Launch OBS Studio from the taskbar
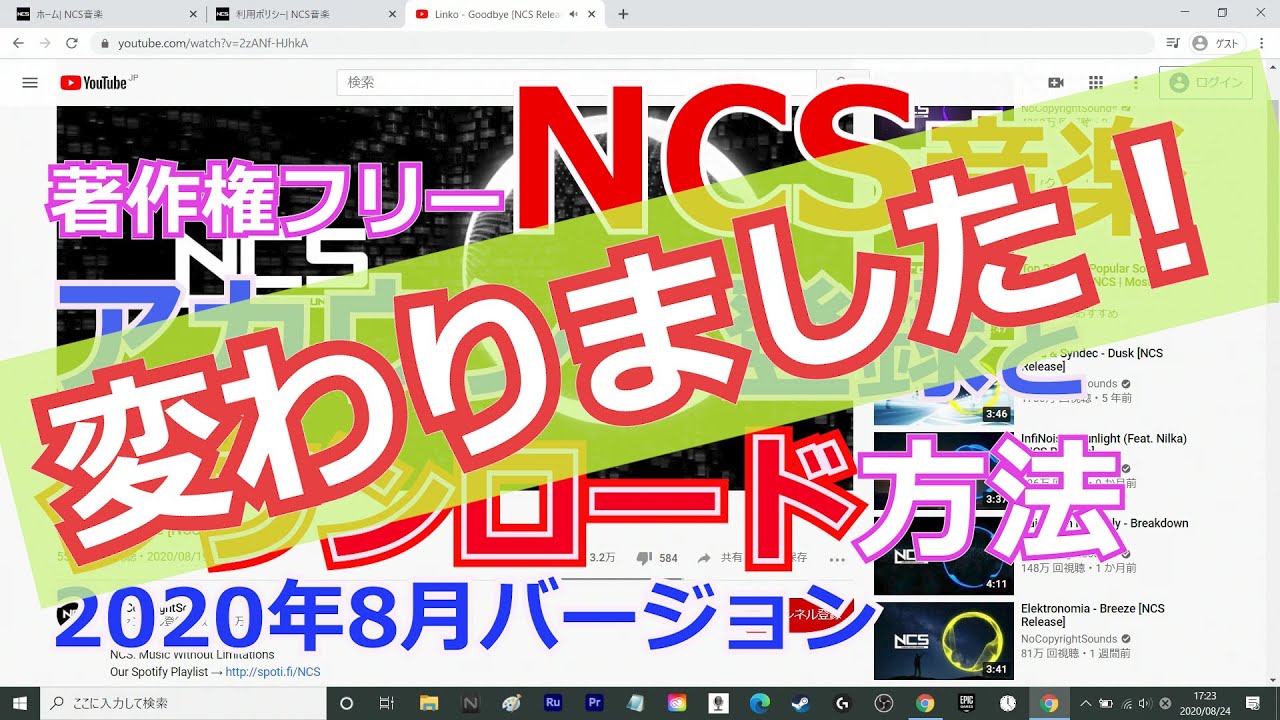 tap(883, 703)
